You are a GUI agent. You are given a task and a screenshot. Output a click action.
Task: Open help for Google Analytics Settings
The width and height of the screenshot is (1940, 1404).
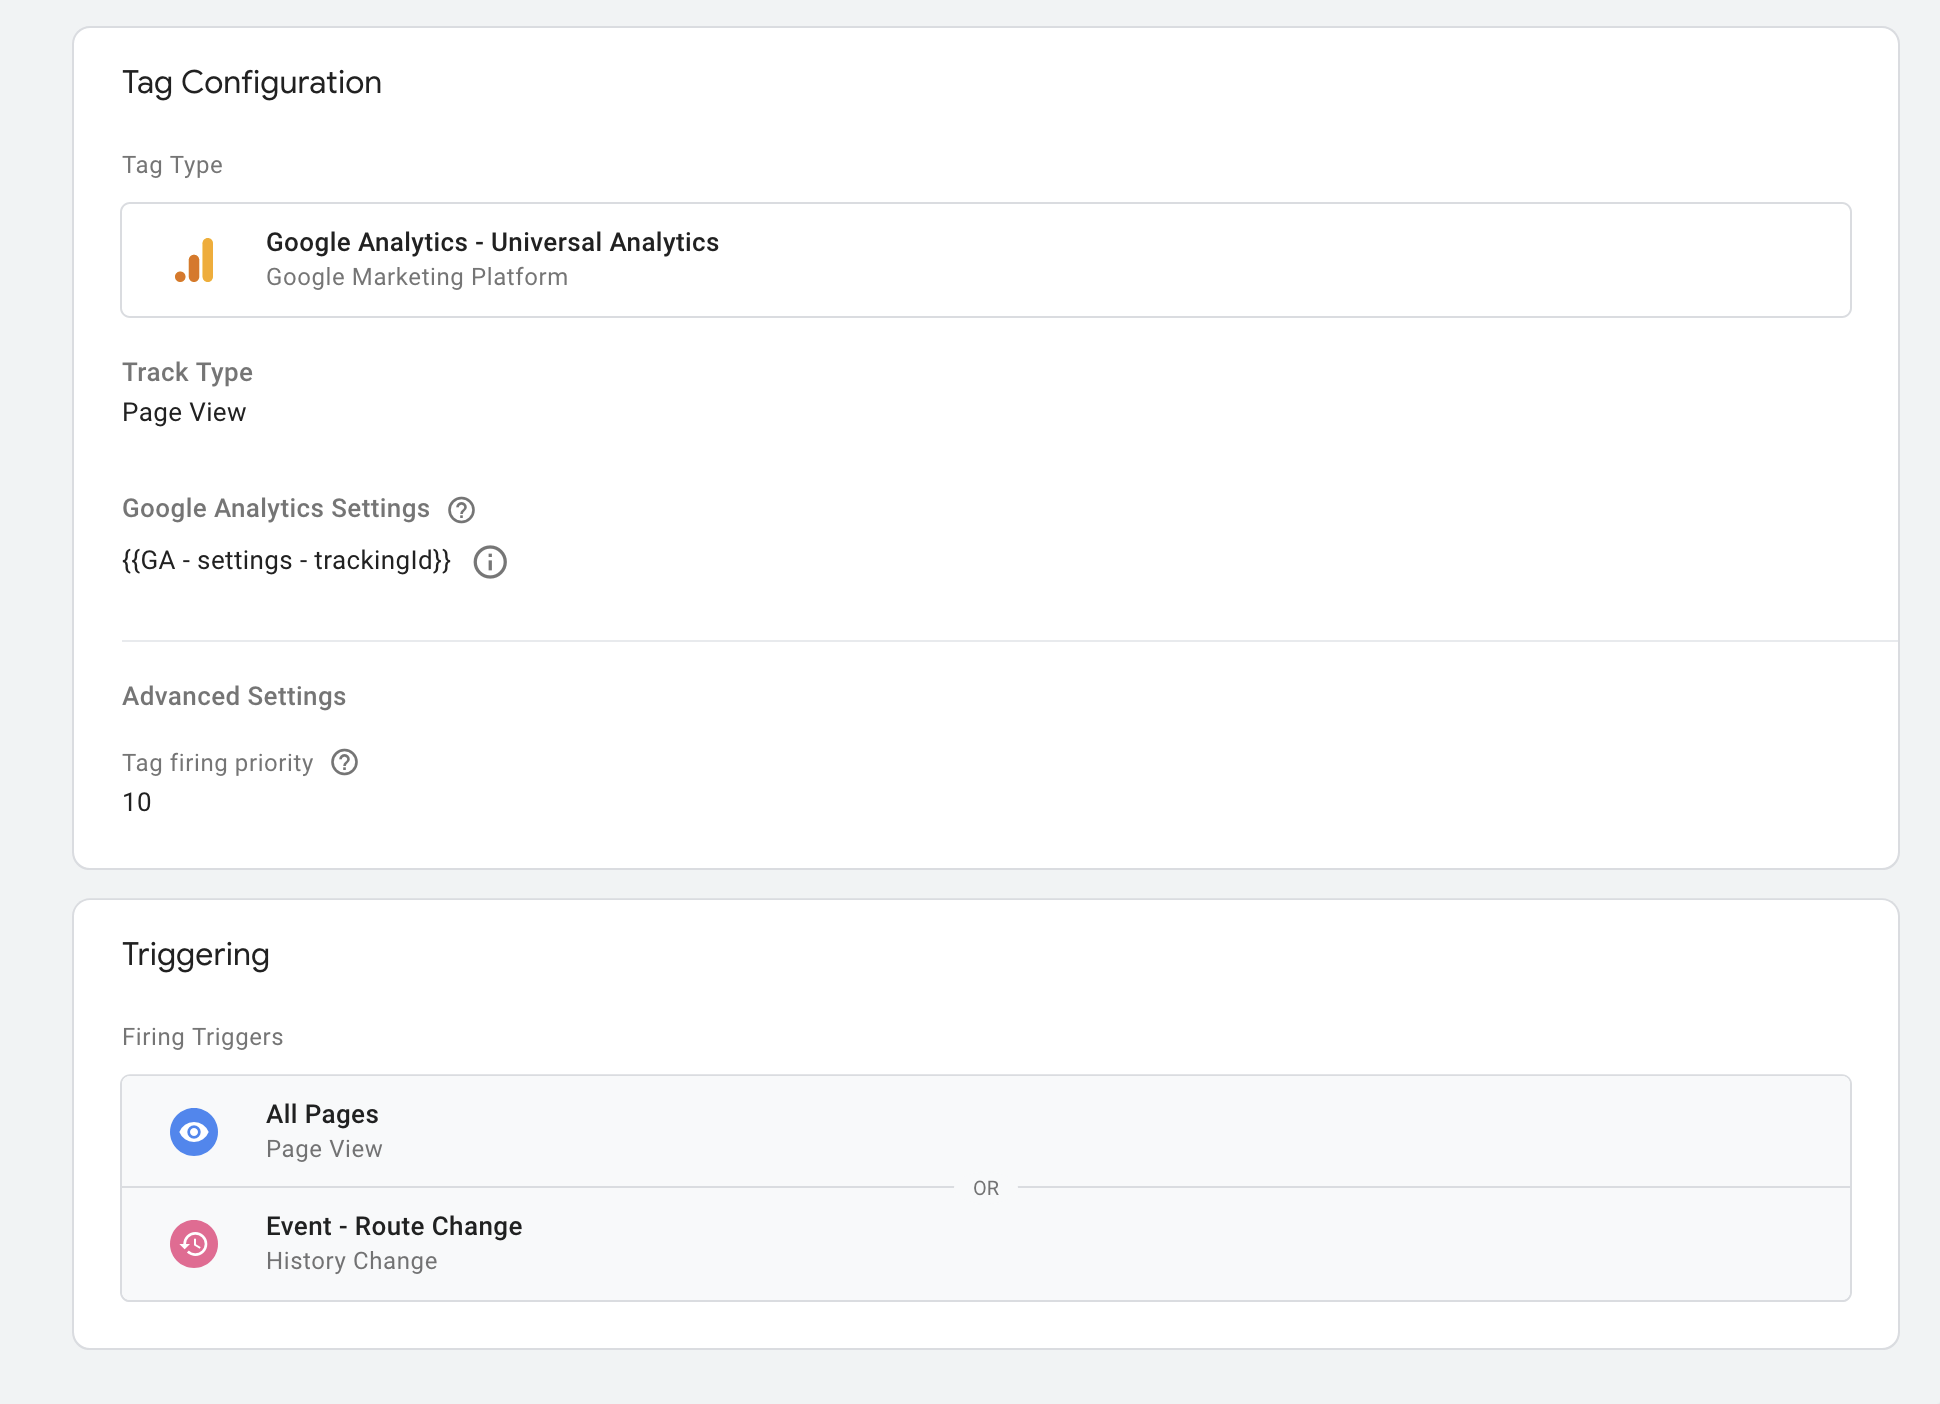(461, 510)
